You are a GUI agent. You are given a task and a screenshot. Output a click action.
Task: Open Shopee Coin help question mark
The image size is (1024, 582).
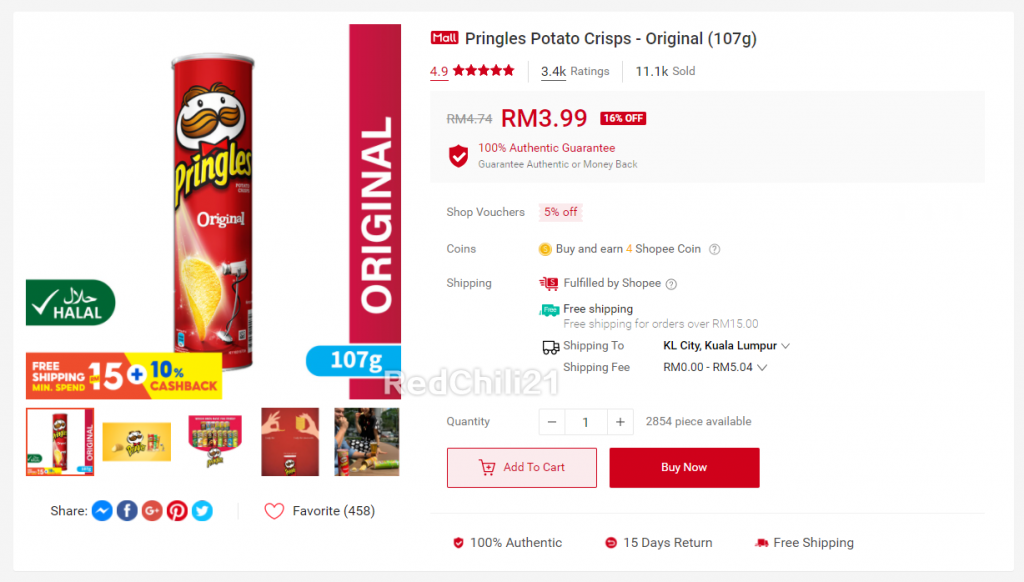(x=714, y=249)
